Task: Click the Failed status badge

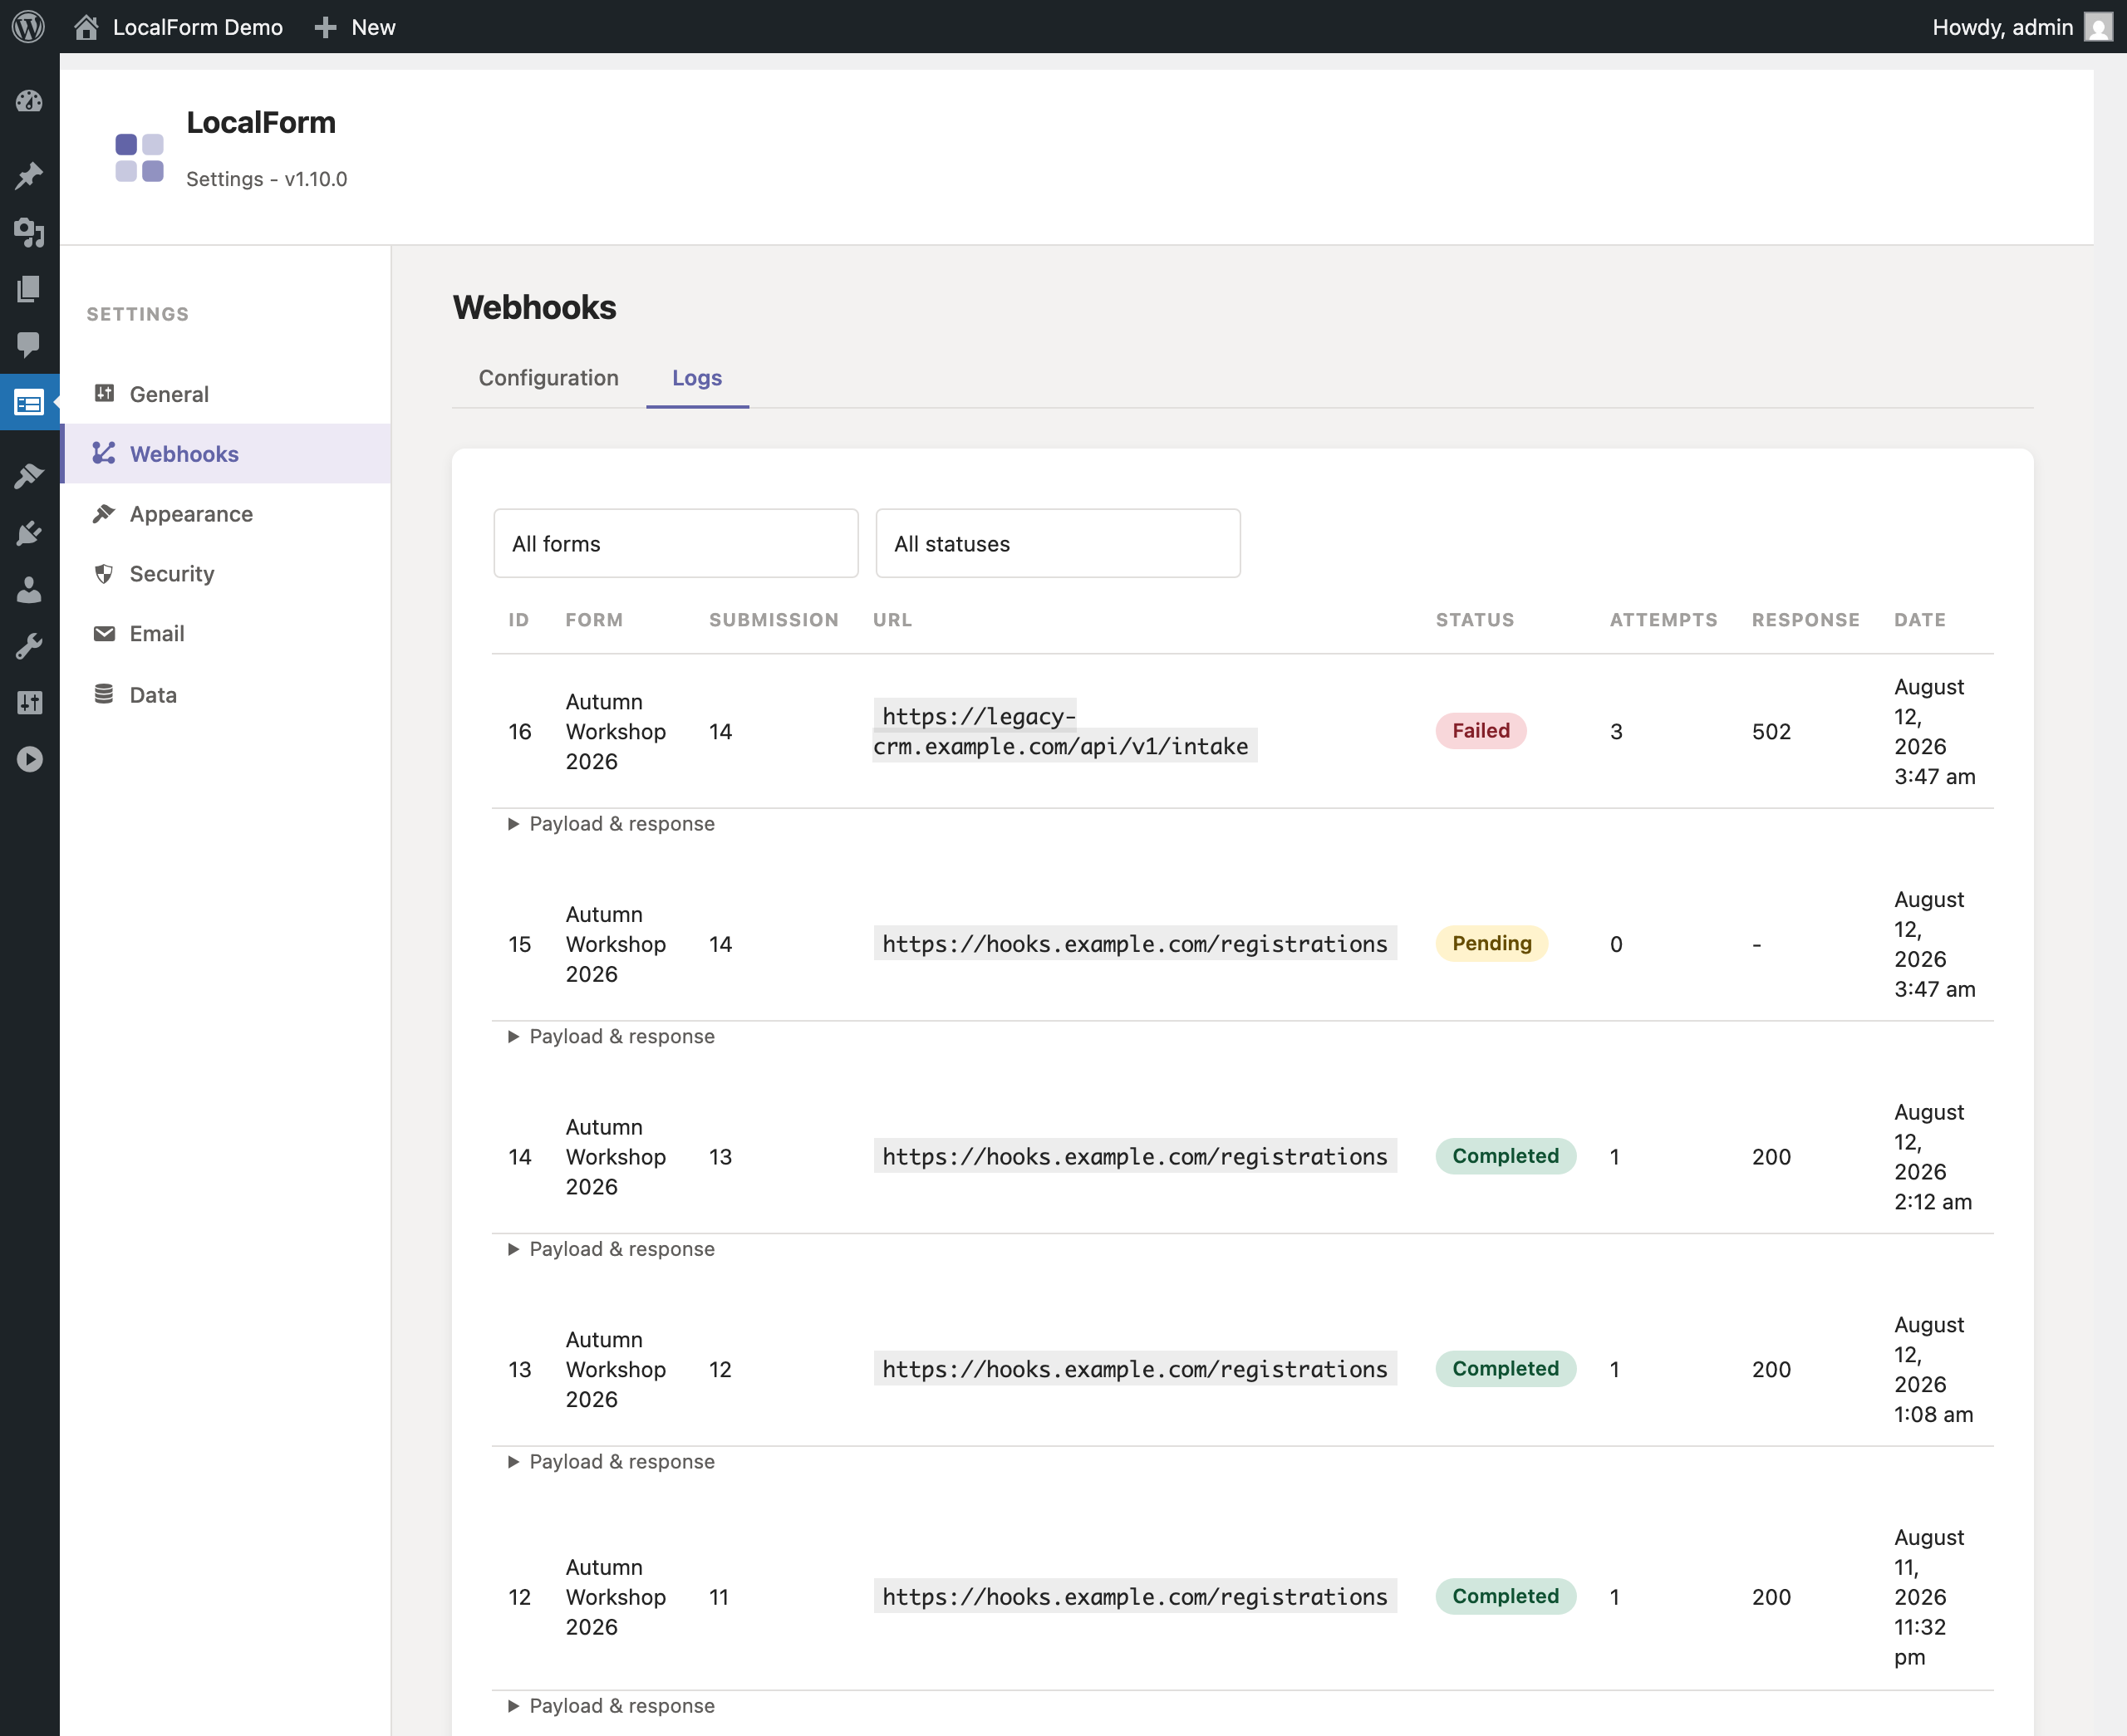Action: point(1481,731)
